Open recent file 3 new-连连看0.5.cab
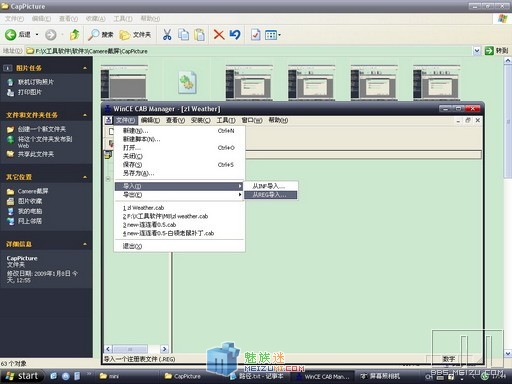This screenshot has width=512, height=384. tap(179, 225)
